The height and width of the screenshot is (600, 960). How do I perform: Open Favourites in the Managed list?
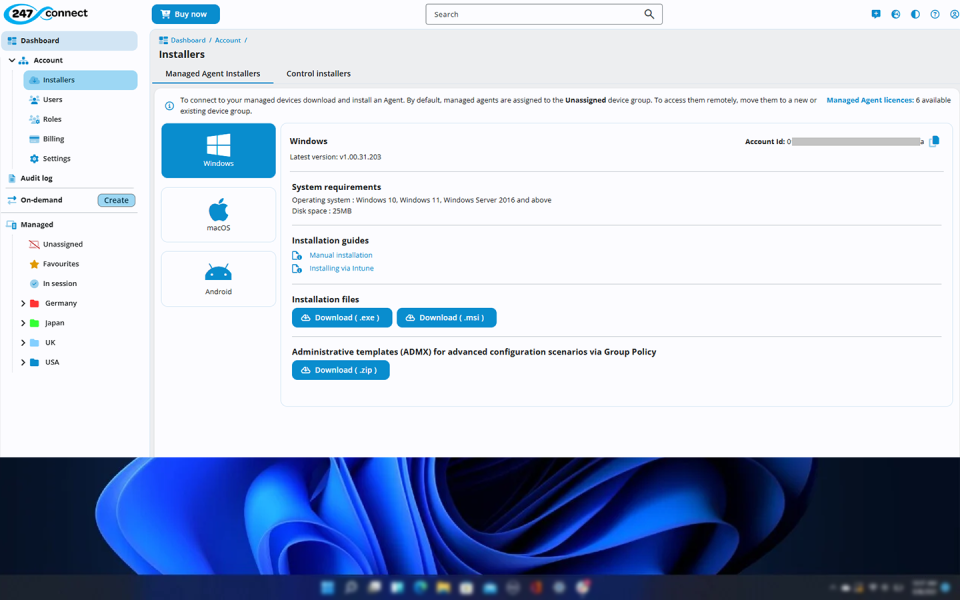click(x=60, y=264)
